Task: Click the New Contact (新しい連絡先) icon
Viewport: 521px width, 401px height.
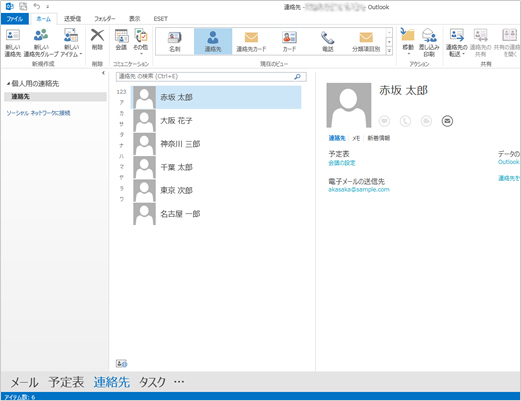Action: tap(13, 35)
